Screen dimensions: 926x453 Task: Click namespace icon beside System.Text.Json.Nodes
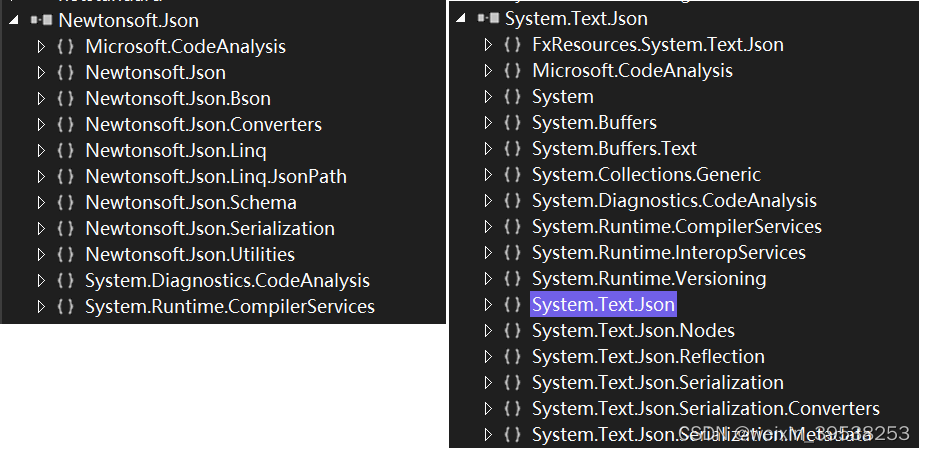coord(513,331)
